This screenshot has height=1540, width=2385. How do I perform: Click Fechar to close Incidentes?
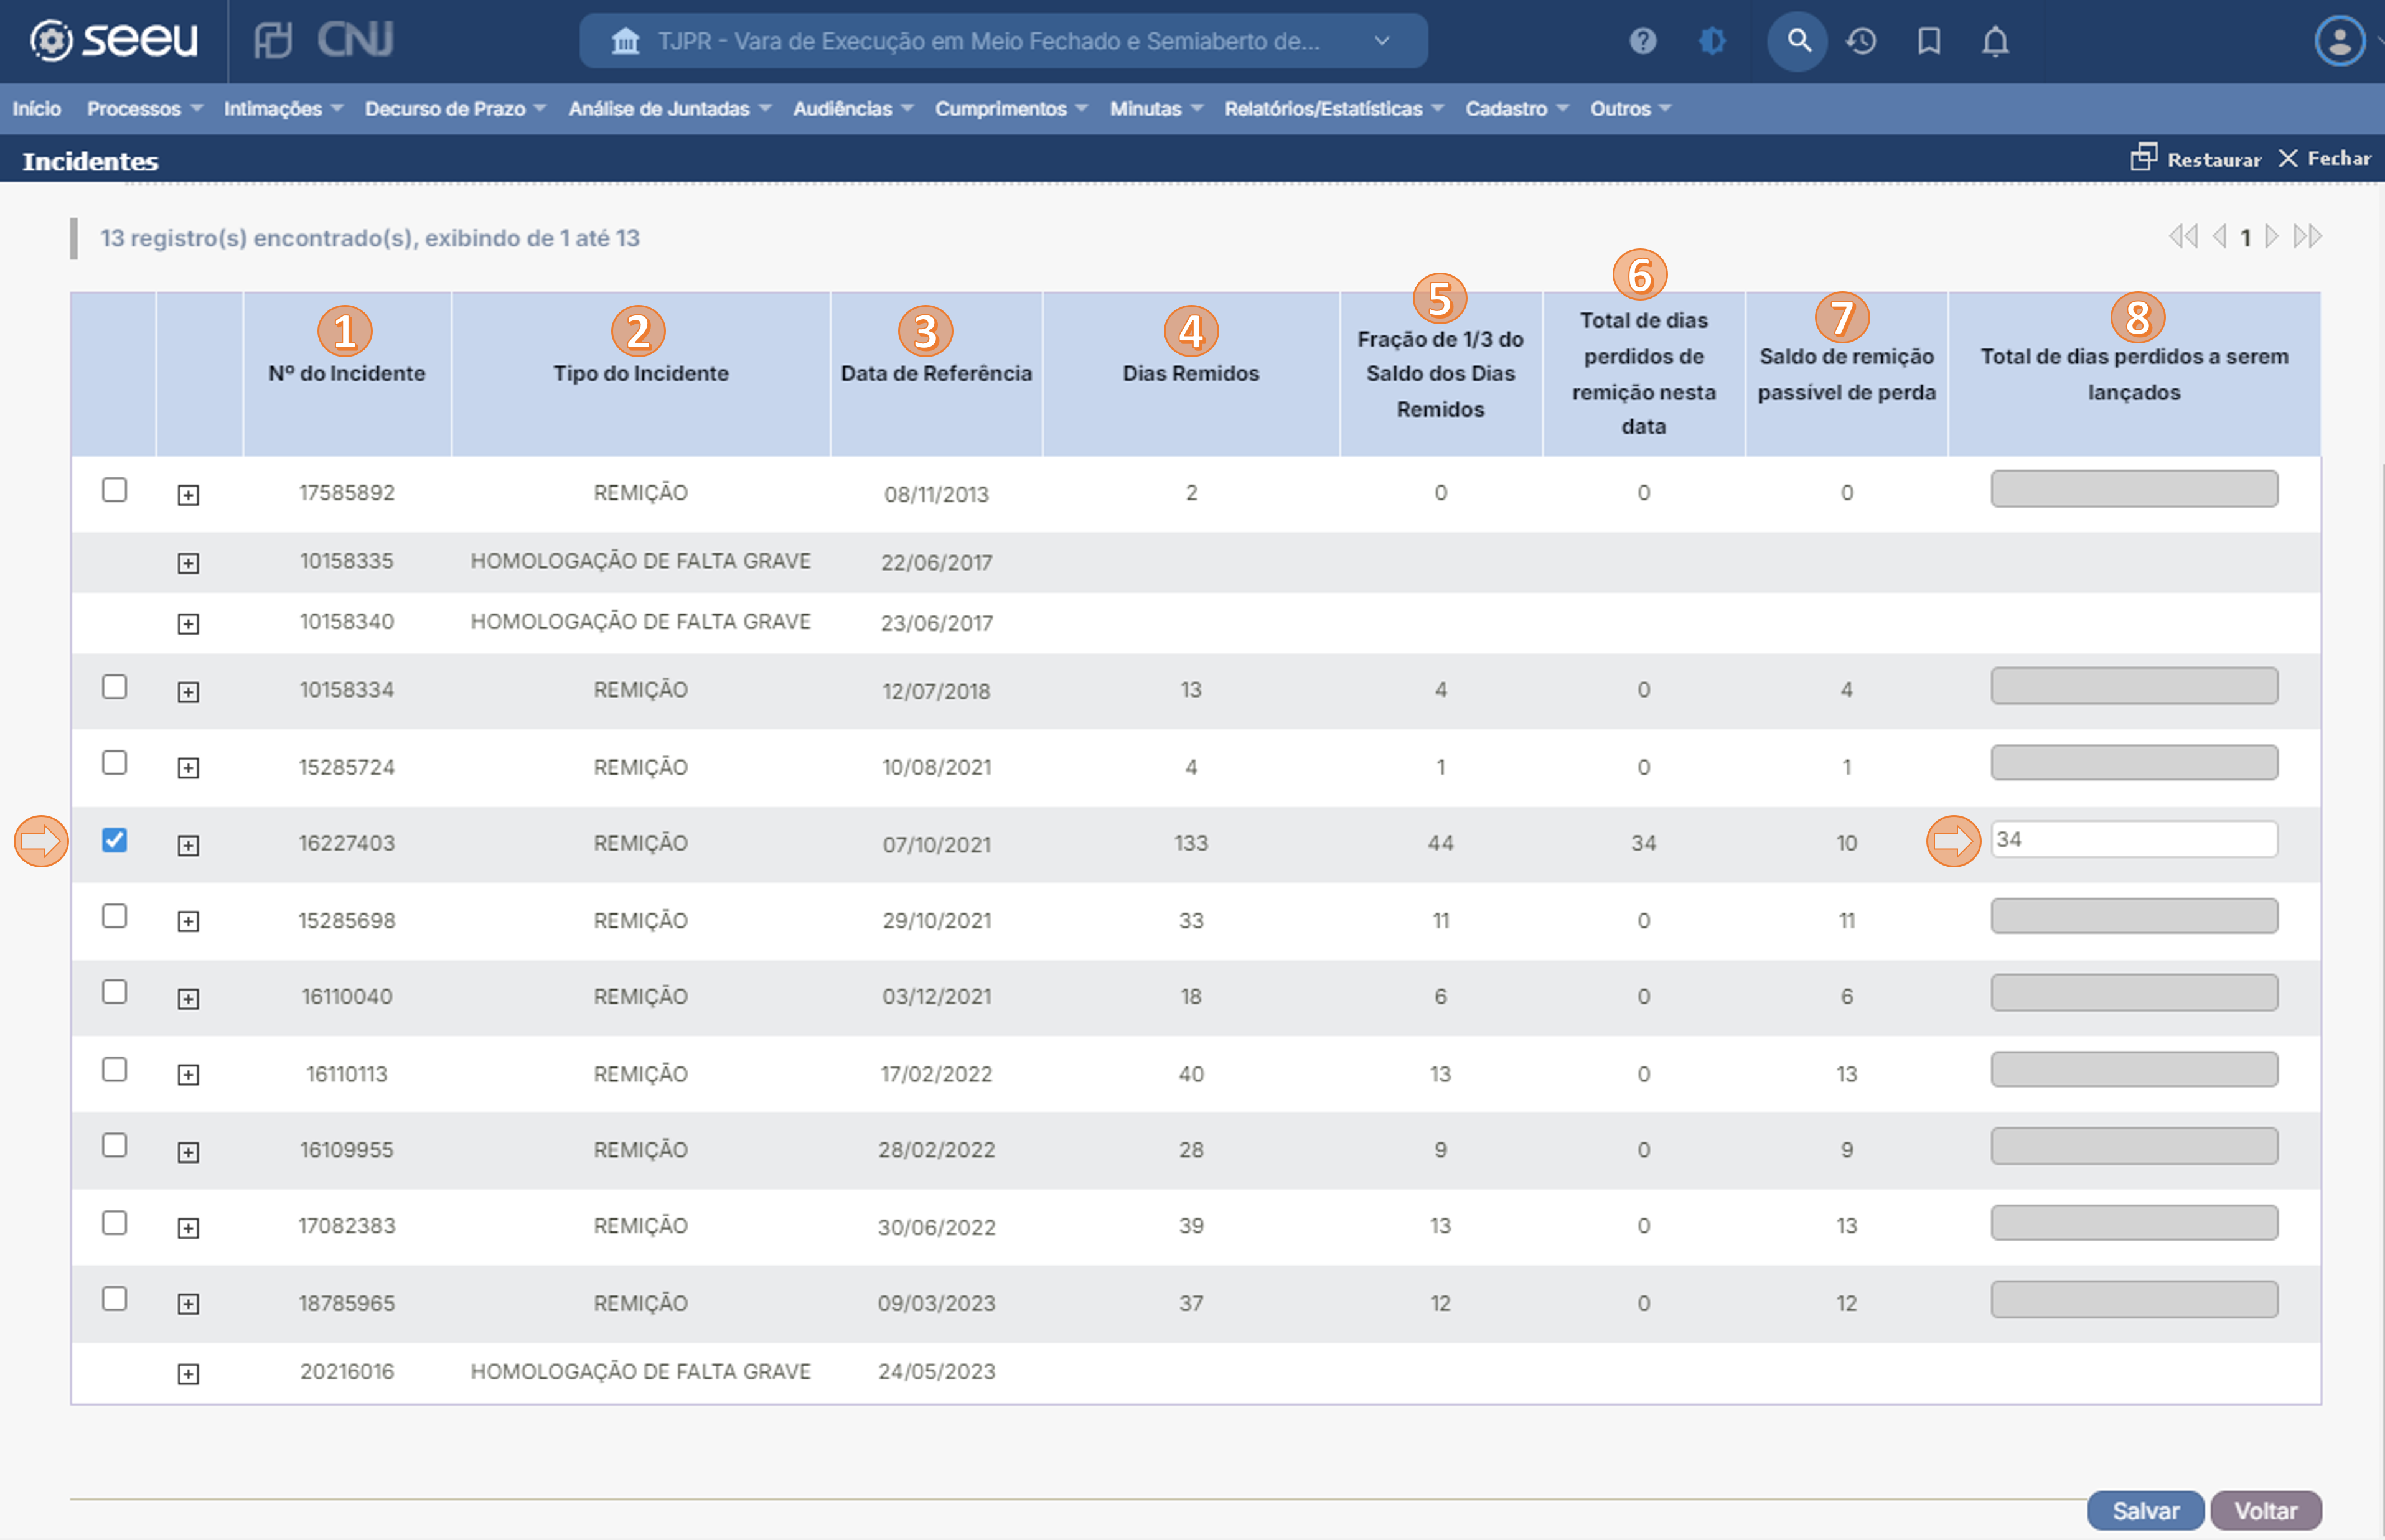(x=2324, y=158)
